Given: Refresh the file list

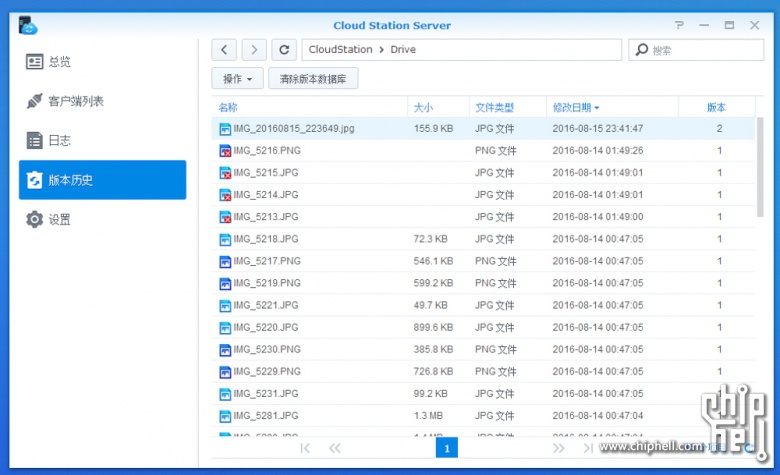Looking at the screenshot, I should coord(284,49).
